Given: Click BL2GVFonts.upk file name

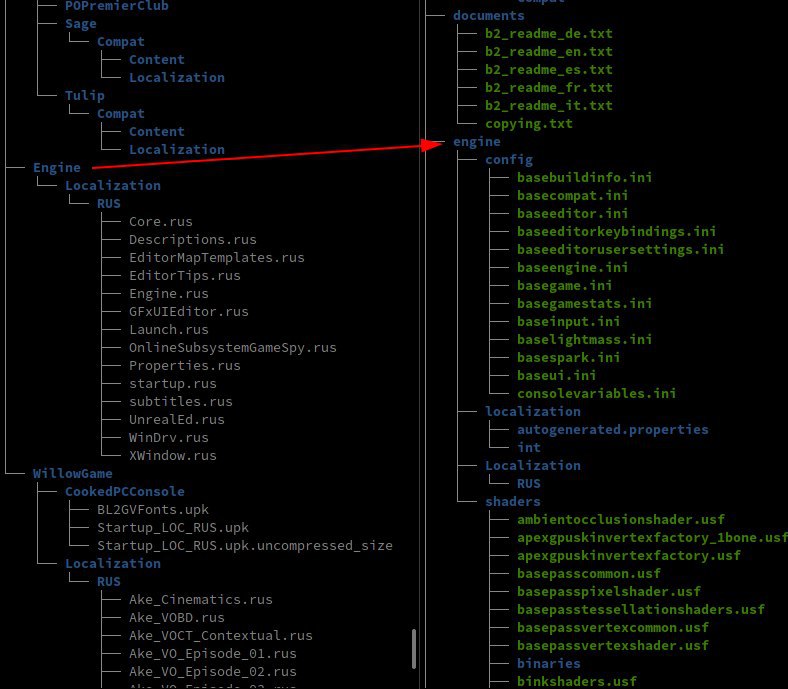Looking at the screenshot, I should coord(153,510).
